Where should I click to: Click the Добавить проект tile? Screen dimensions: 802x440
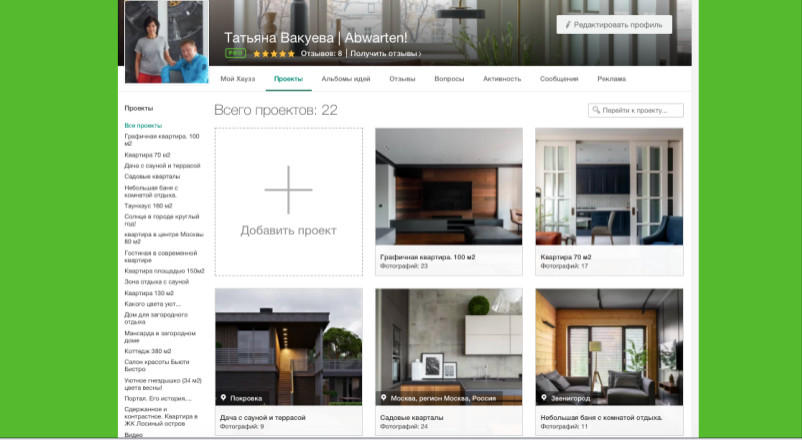coord(288,202)
